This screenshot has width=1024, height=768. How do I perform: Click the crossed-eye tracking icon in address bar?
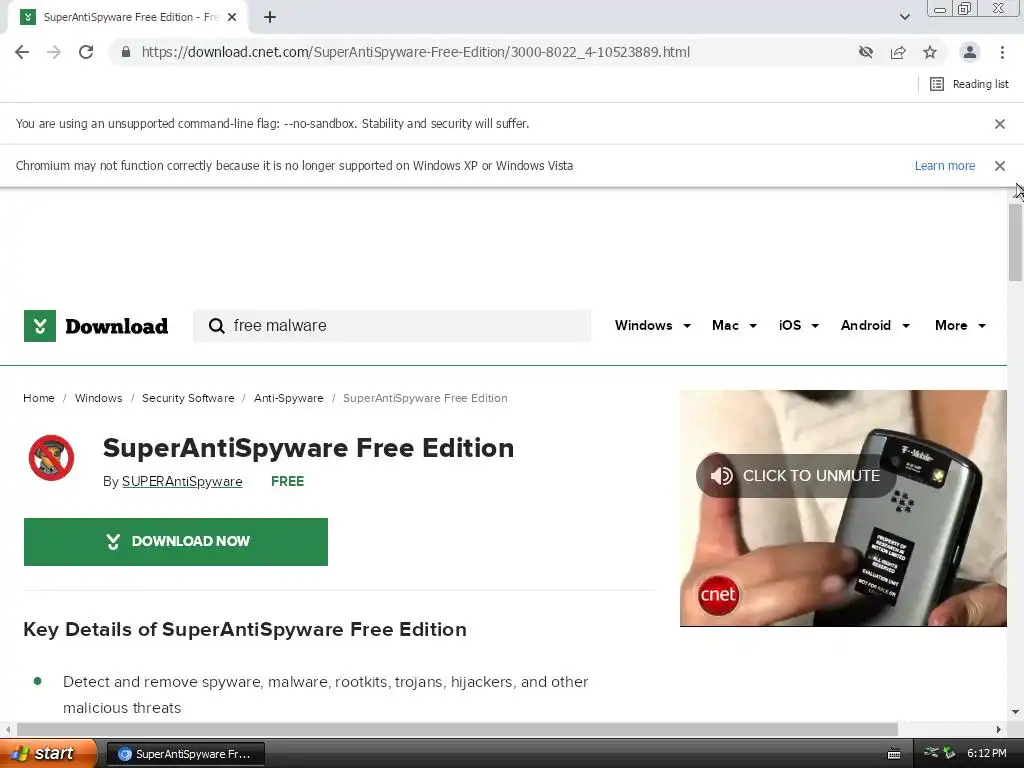coord(866,52)
